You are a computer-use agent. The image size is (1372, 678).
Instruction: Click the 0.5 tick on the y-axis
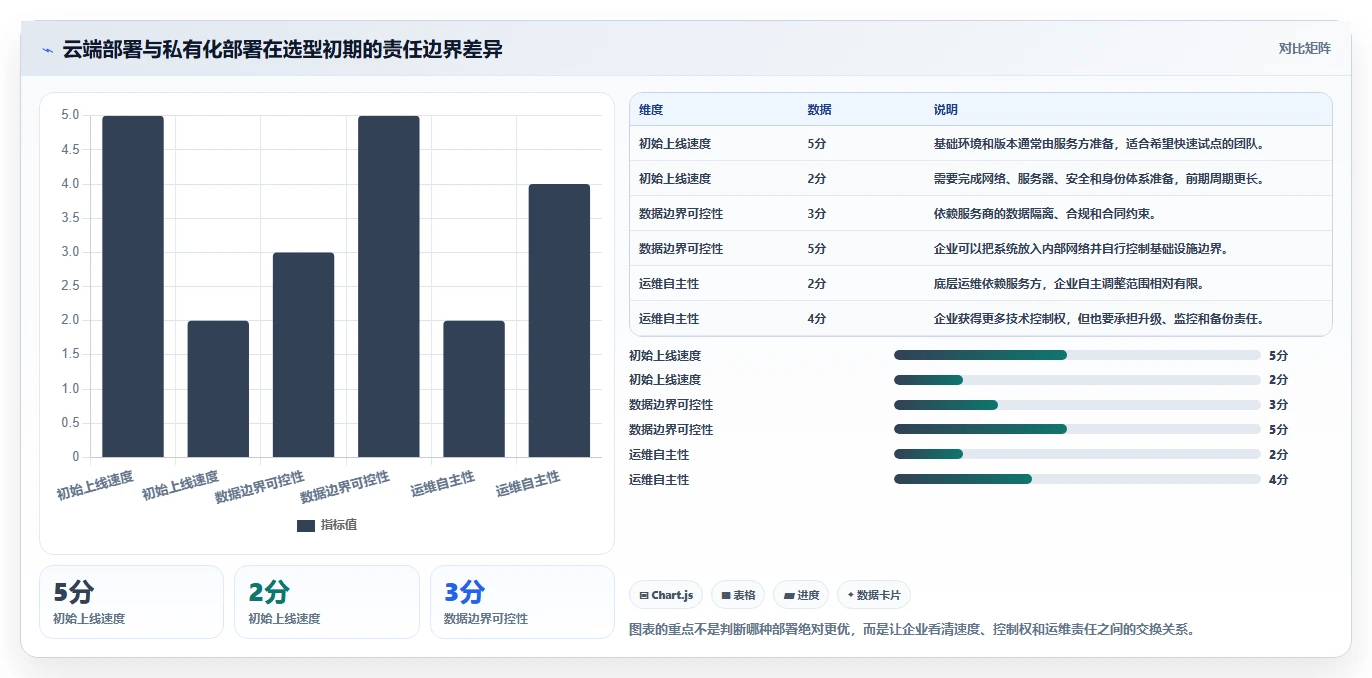pyautogui.click(x=69, y=423)
